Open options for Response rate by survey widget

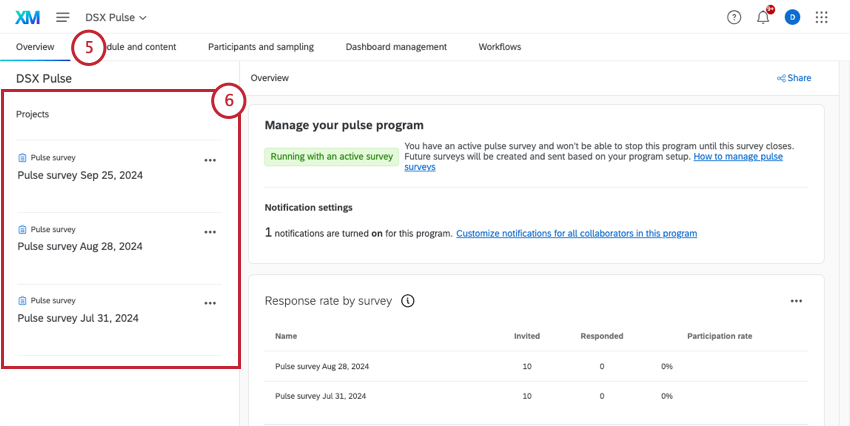[x=796, y=300]
